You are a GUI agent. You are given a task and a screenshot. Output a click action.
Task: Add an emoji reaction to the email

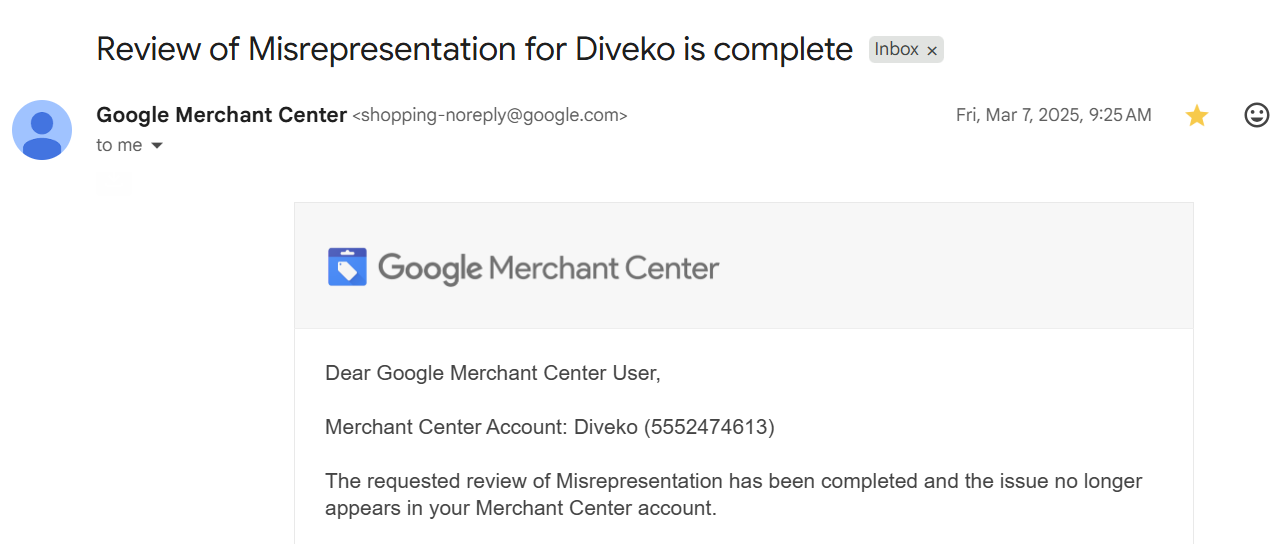coord(1256,115)
